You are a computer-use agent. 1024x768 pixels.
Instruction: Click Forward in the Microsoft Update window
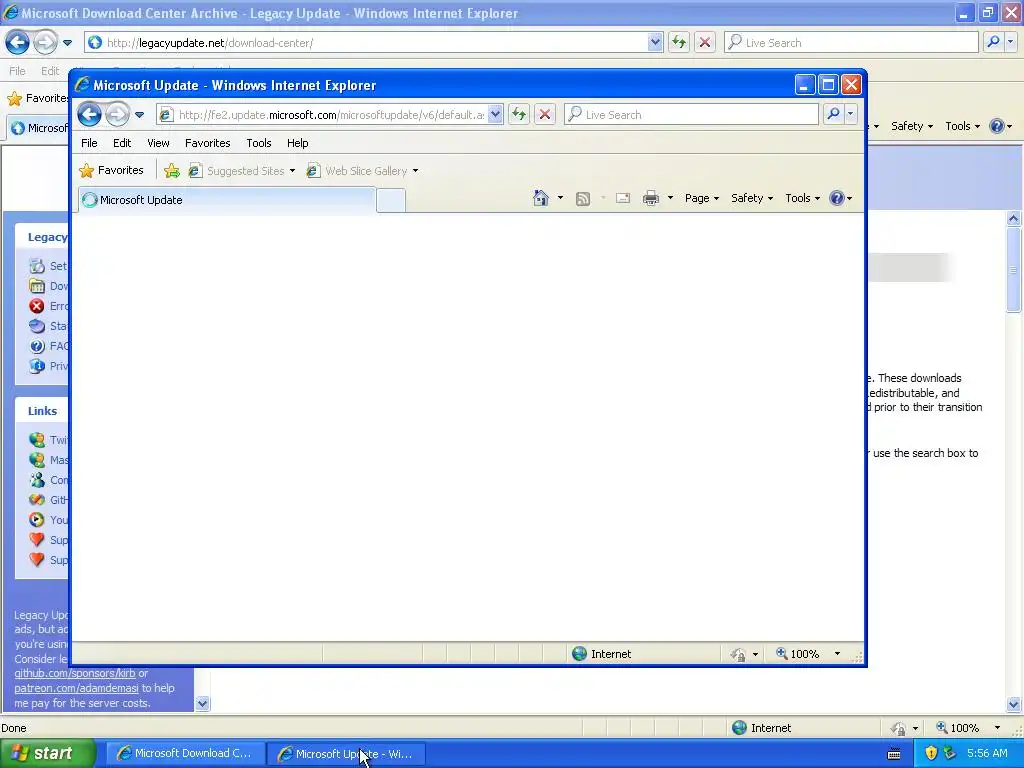click(x=118, y=115)
